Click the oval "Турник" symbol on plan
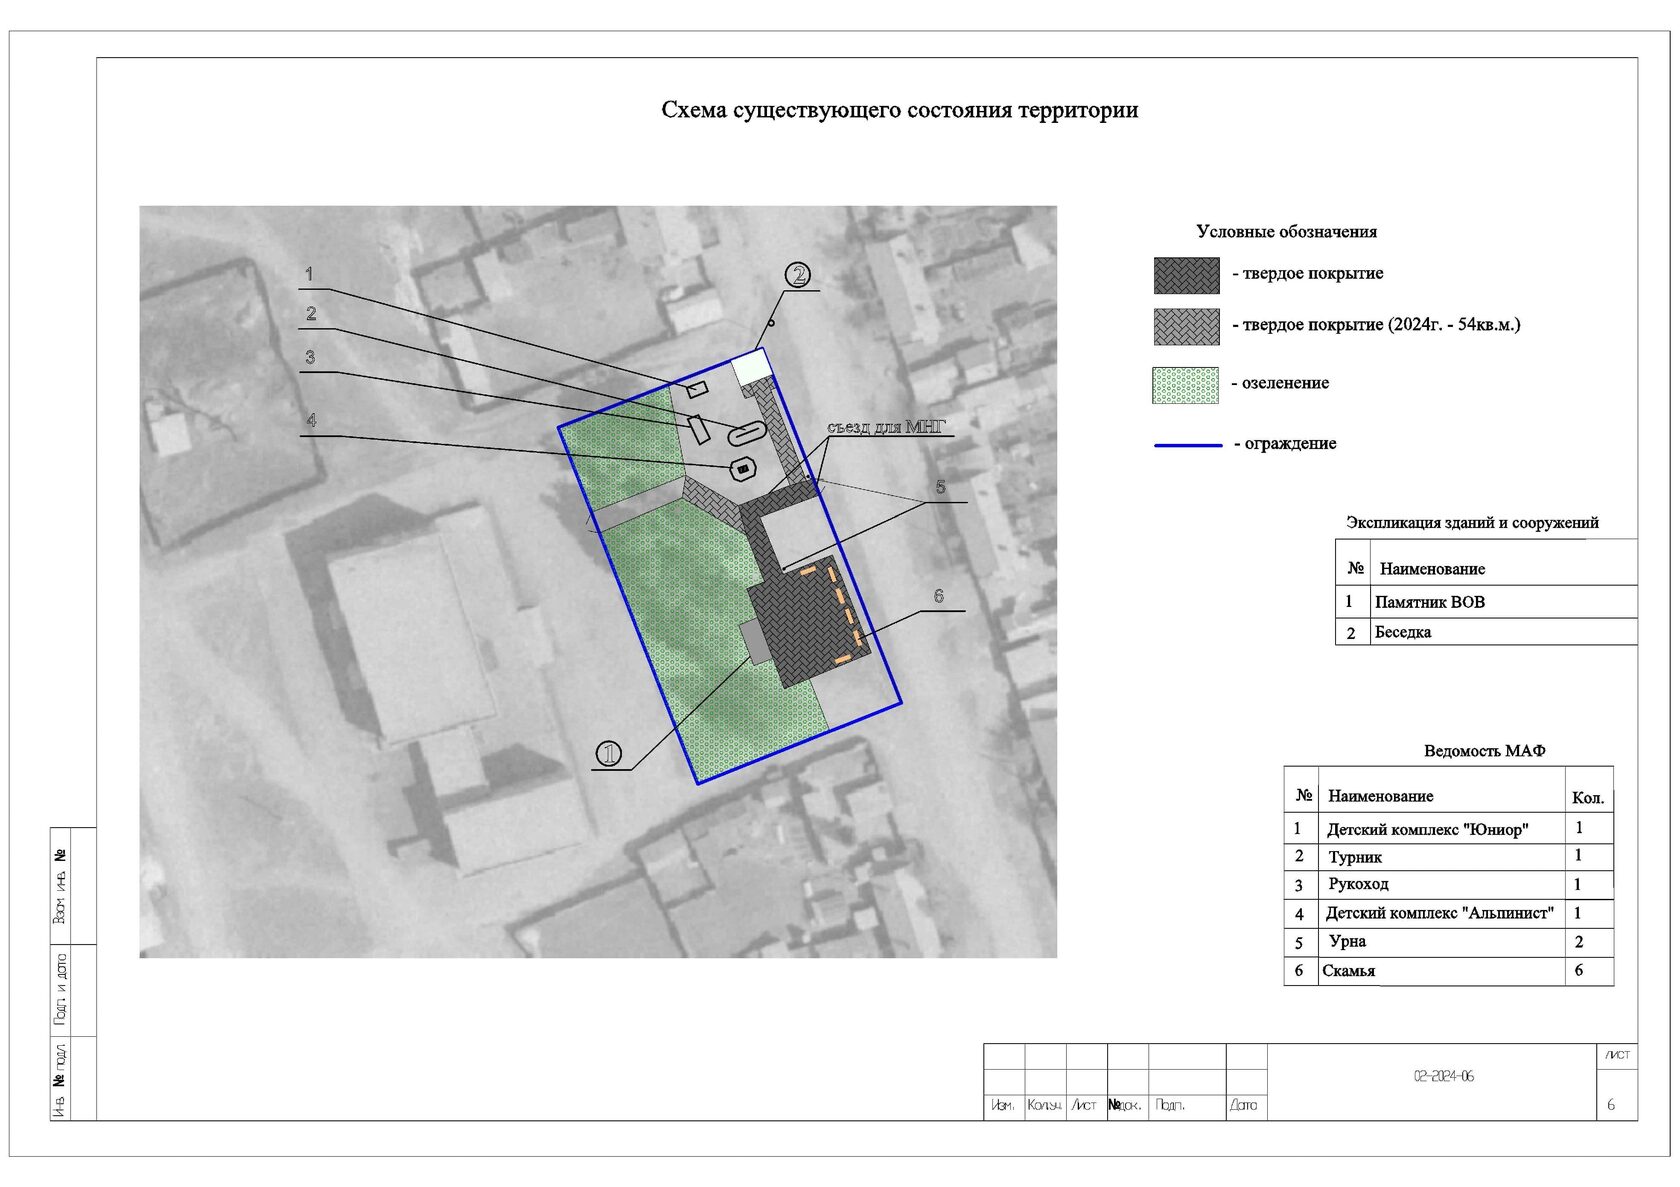1680x1187 pixels. pyautogui.click(x=747, y=433)
